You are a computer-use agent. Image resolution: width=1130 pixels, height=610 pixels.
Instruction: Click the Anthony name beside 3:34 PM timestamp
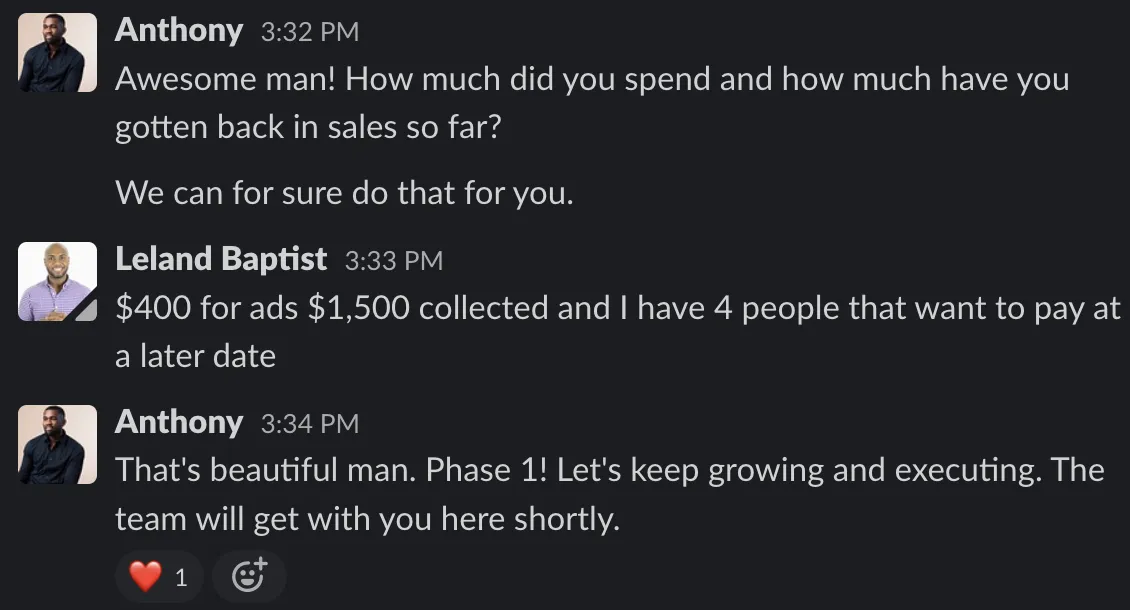179,423
